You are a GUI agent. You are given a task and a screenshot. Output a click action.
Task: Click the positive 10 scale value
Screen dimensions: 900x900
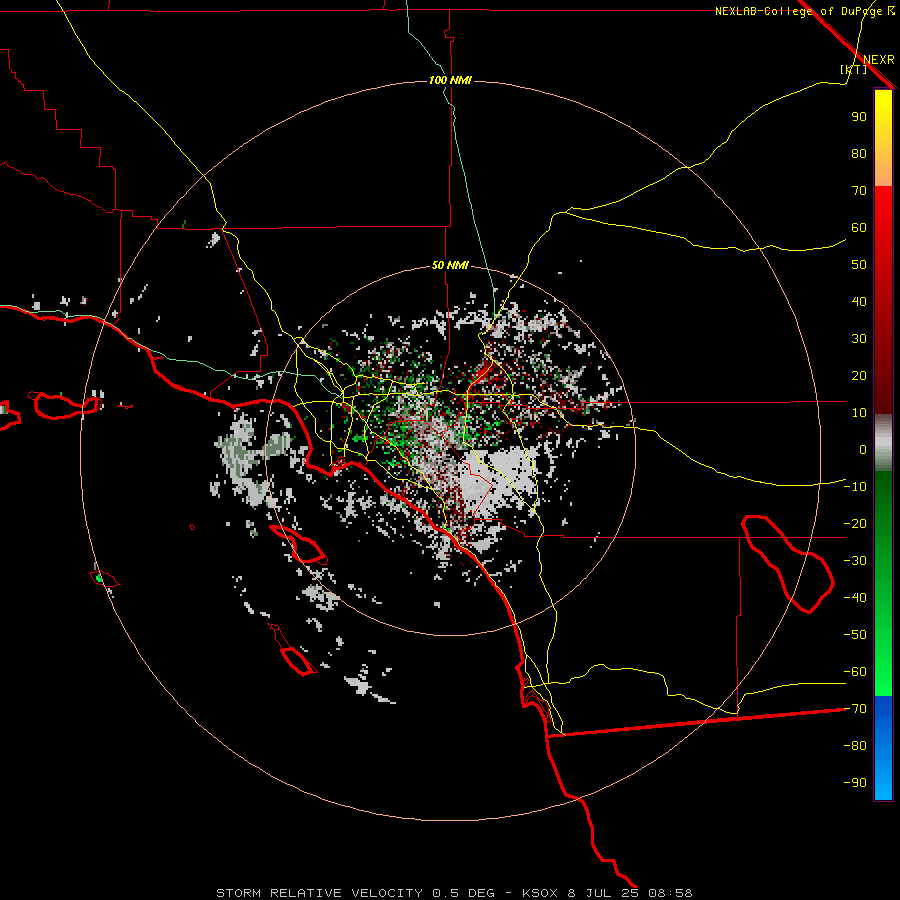[x=859, y=413]
